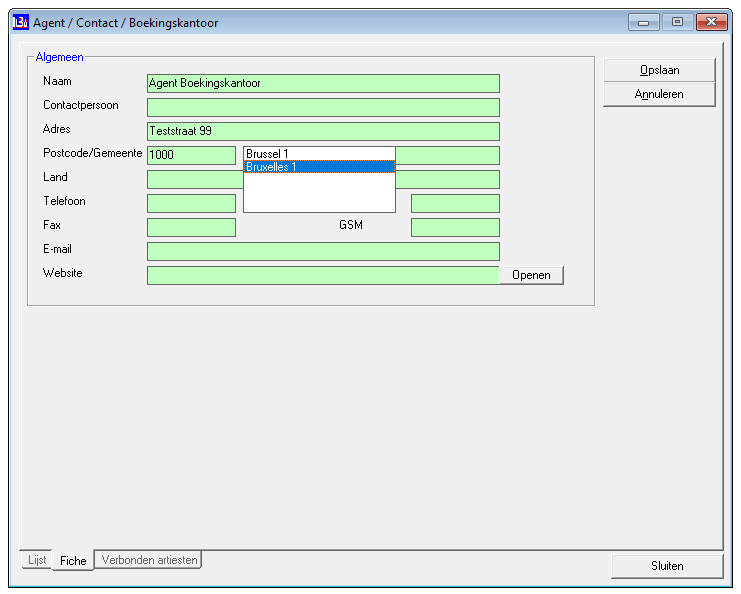
Task: Open the Verbonden artiesten tab
Action: (x=149, y=560)
